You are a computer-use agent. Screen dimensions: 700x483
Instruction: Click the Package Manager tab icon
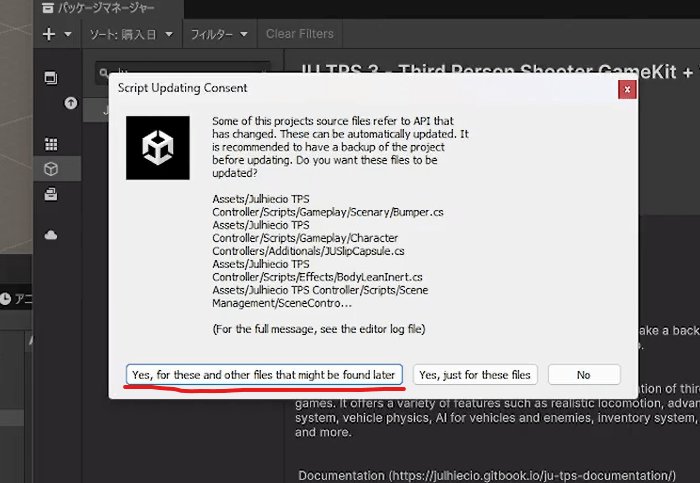point(48,8)
